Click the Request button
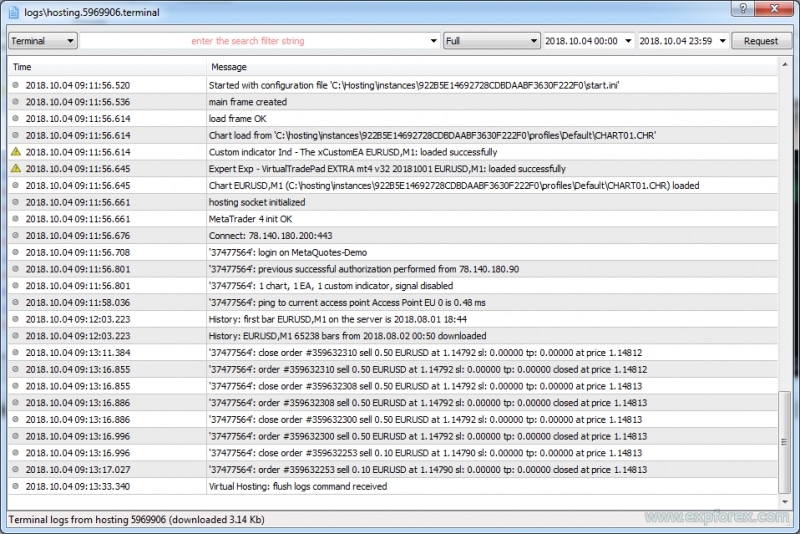 pos(761,41)
